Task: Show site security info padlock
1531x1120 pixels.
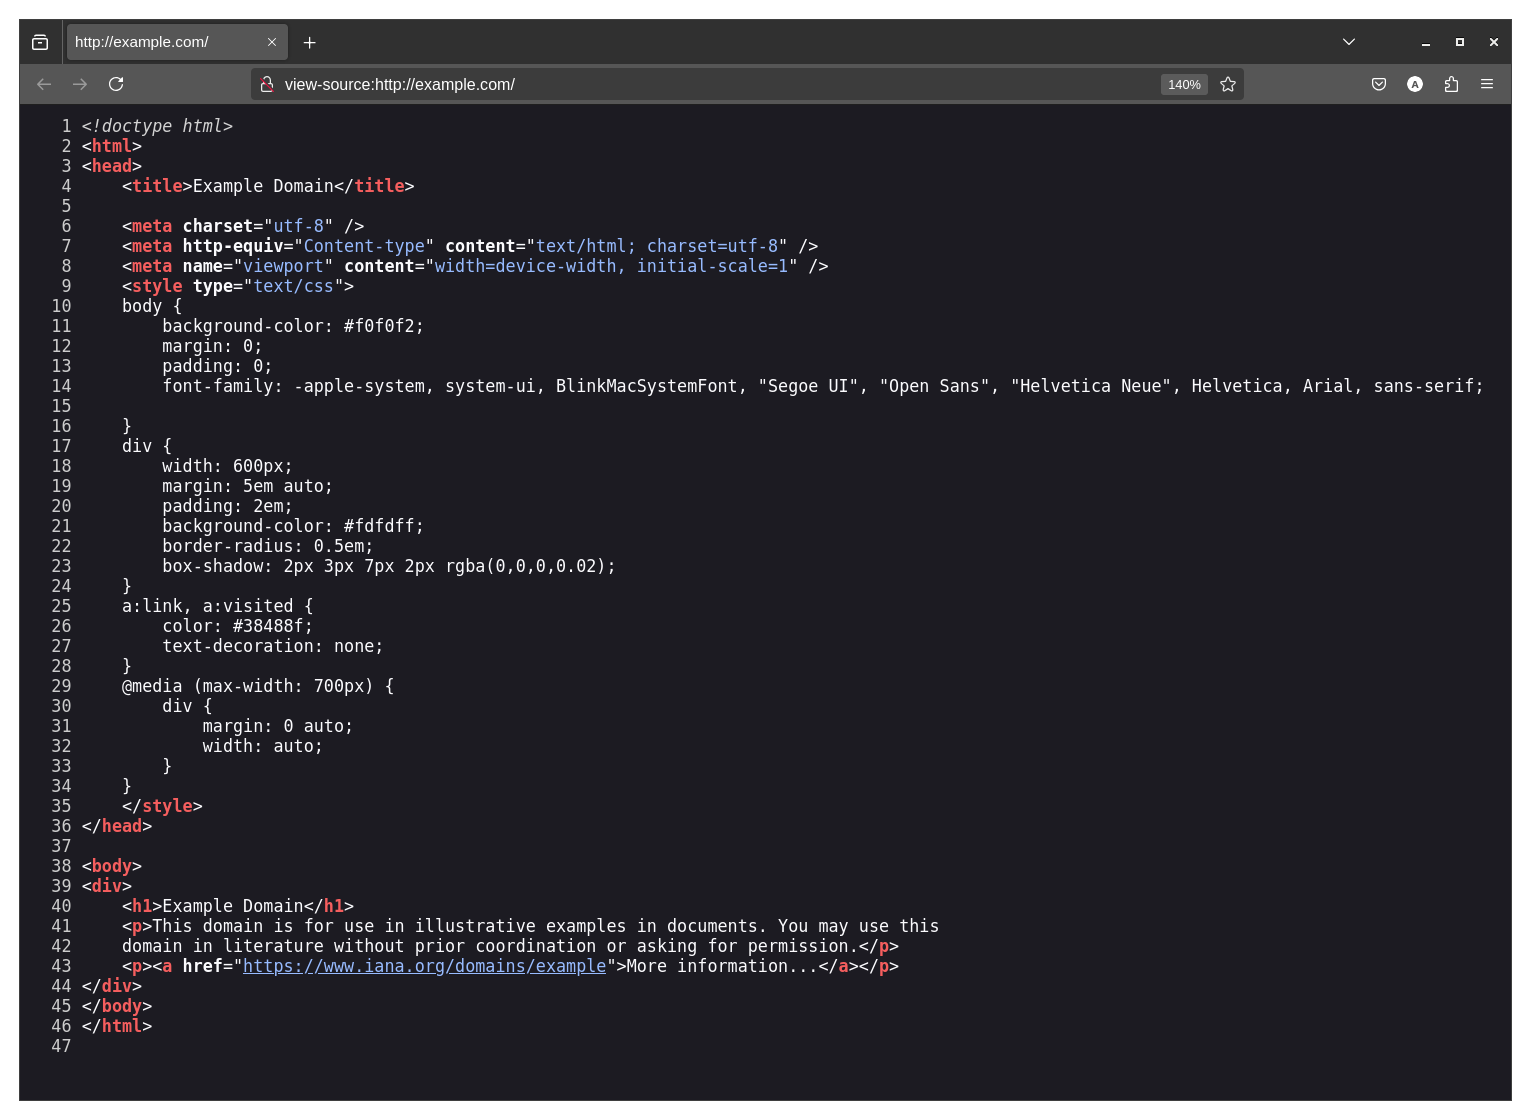Action: (x=267, y=84)
